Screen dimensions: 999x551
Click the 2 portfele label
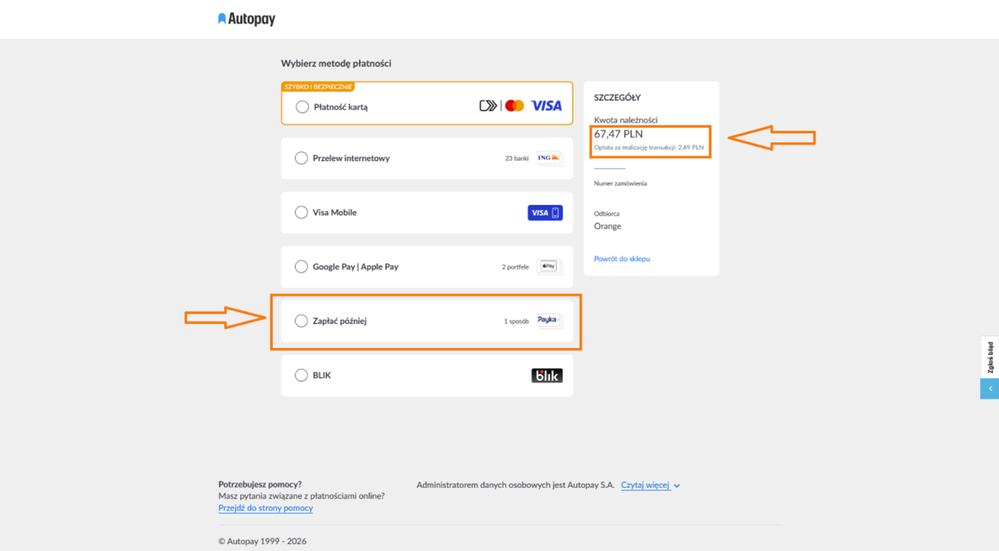tap(515, 267)
